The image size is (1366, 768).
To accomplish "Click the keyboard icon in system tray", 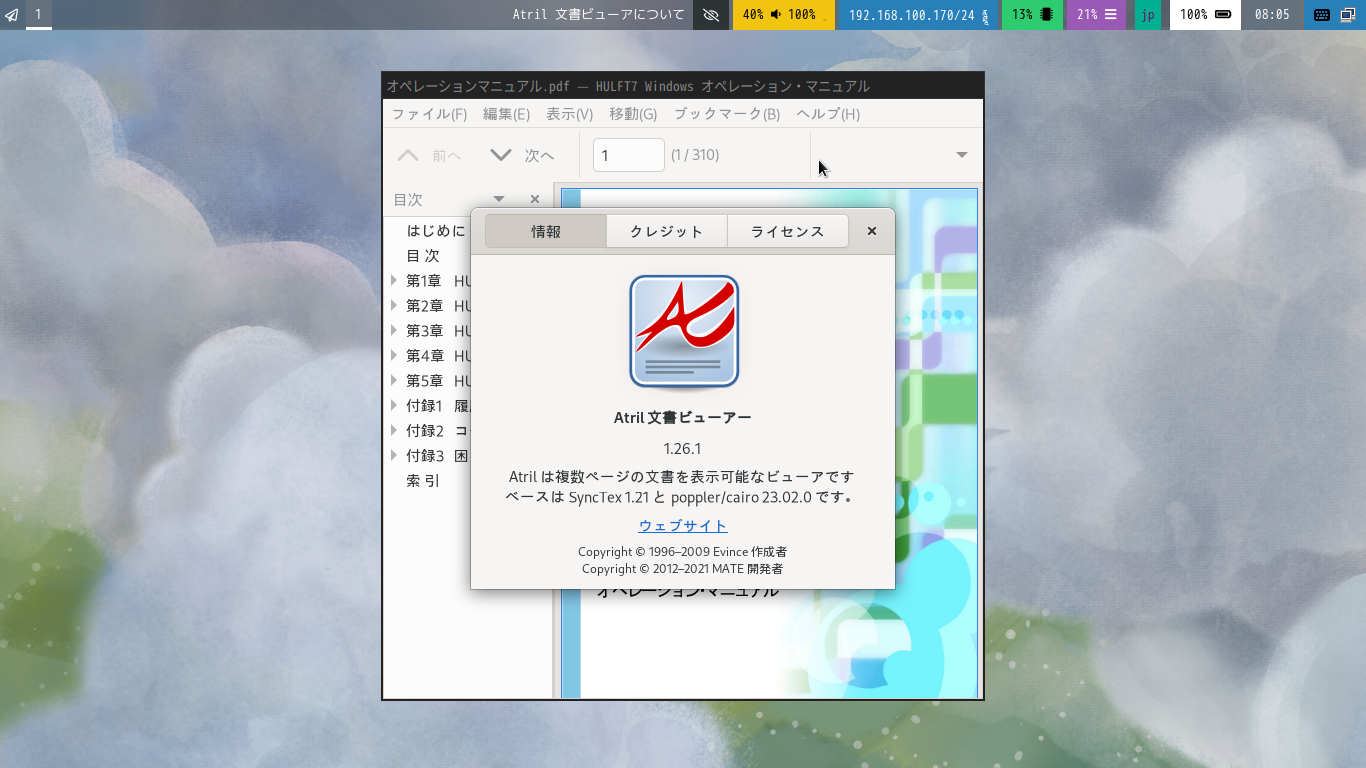I will tap(1321, 15).
